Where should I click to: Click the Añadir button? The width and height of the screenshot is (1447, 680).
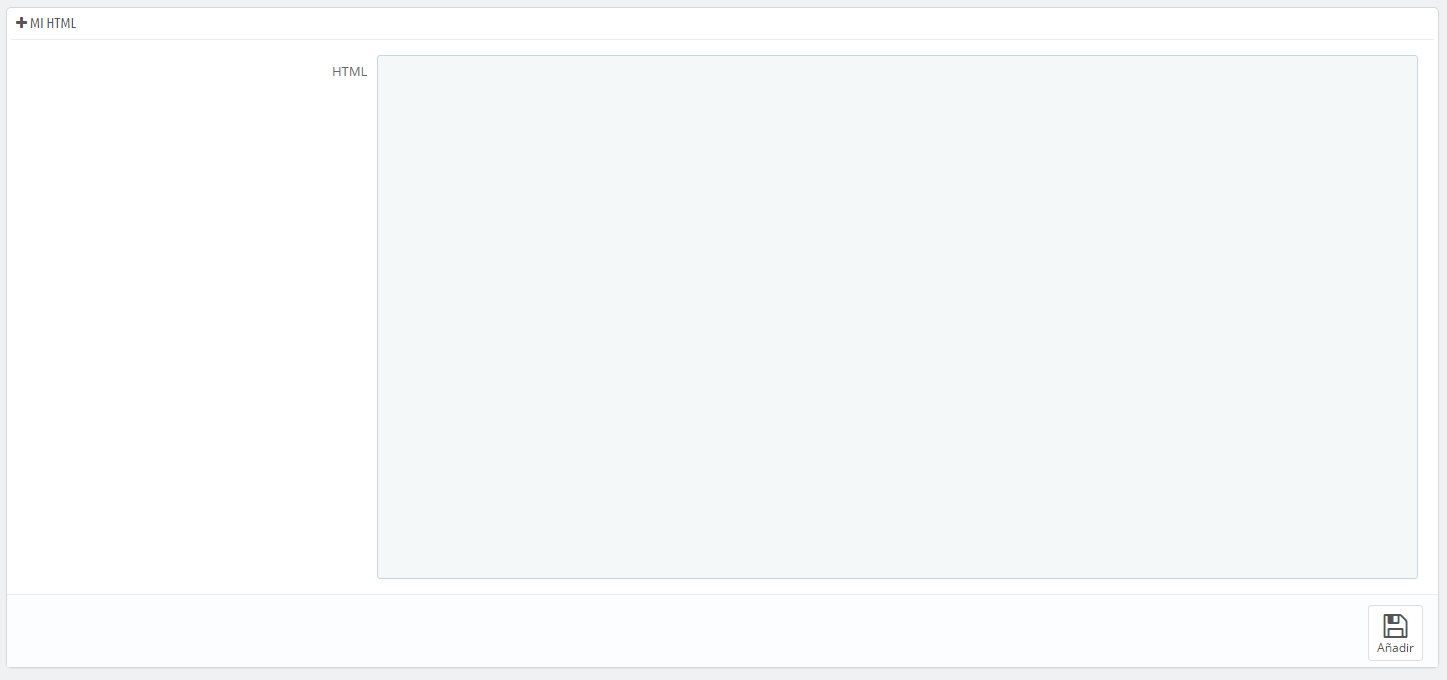coord(1395,633)
